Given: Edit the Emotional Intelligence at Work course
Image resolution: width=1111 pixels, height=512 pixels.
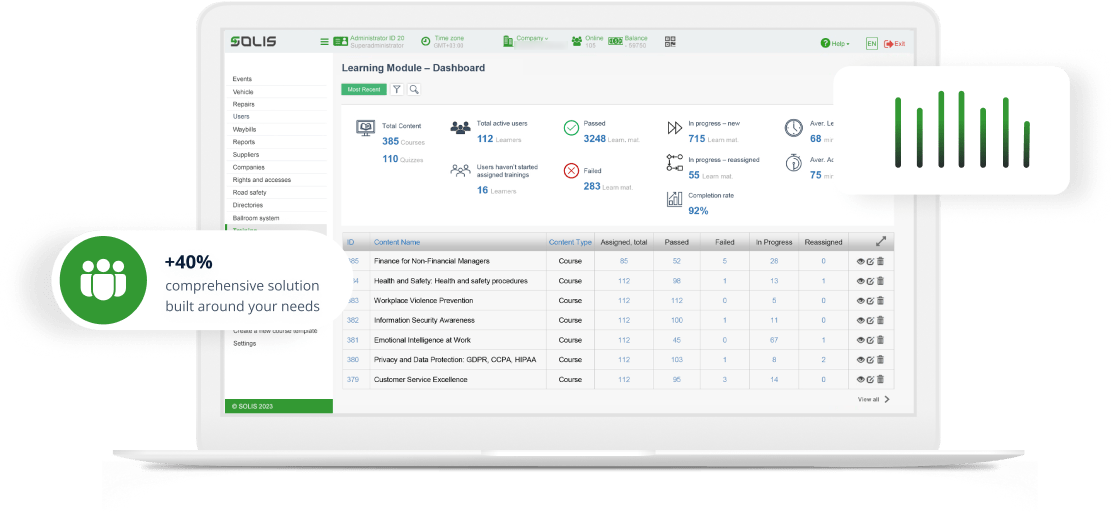Looking at the screenshot, I should [x=870, y=341].
